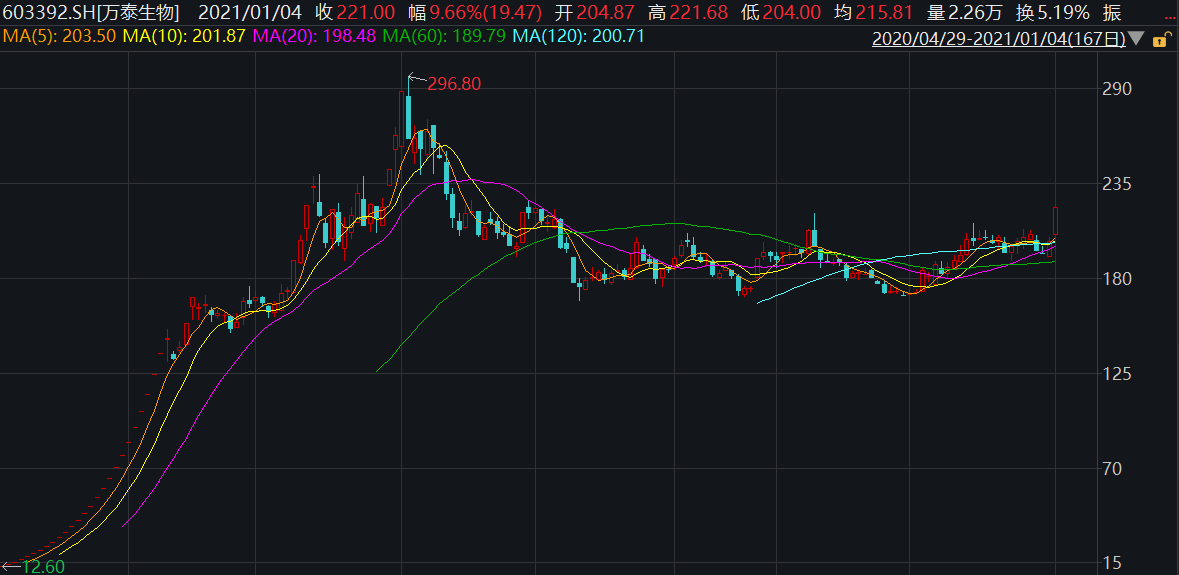Click the 296.80 high price marker
Screen dimensions: 1179x575
pyautogui.click(x=454, y=84)
